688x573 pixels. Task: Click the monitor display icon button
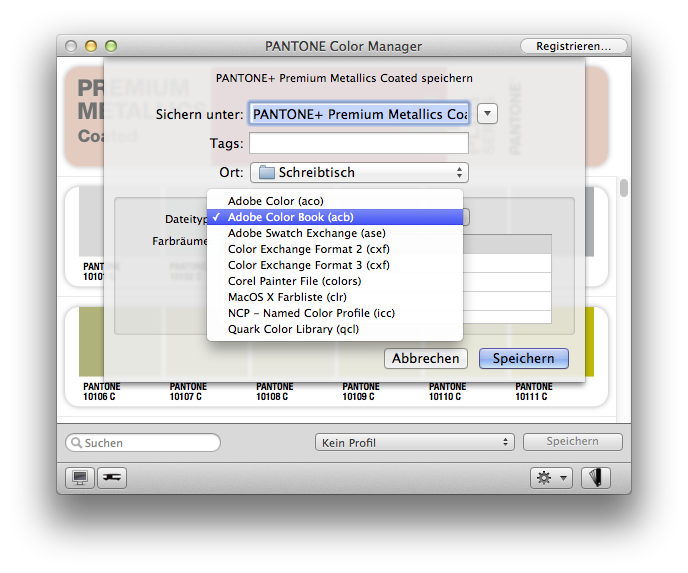pyautogui.click(x=80, y=477)
